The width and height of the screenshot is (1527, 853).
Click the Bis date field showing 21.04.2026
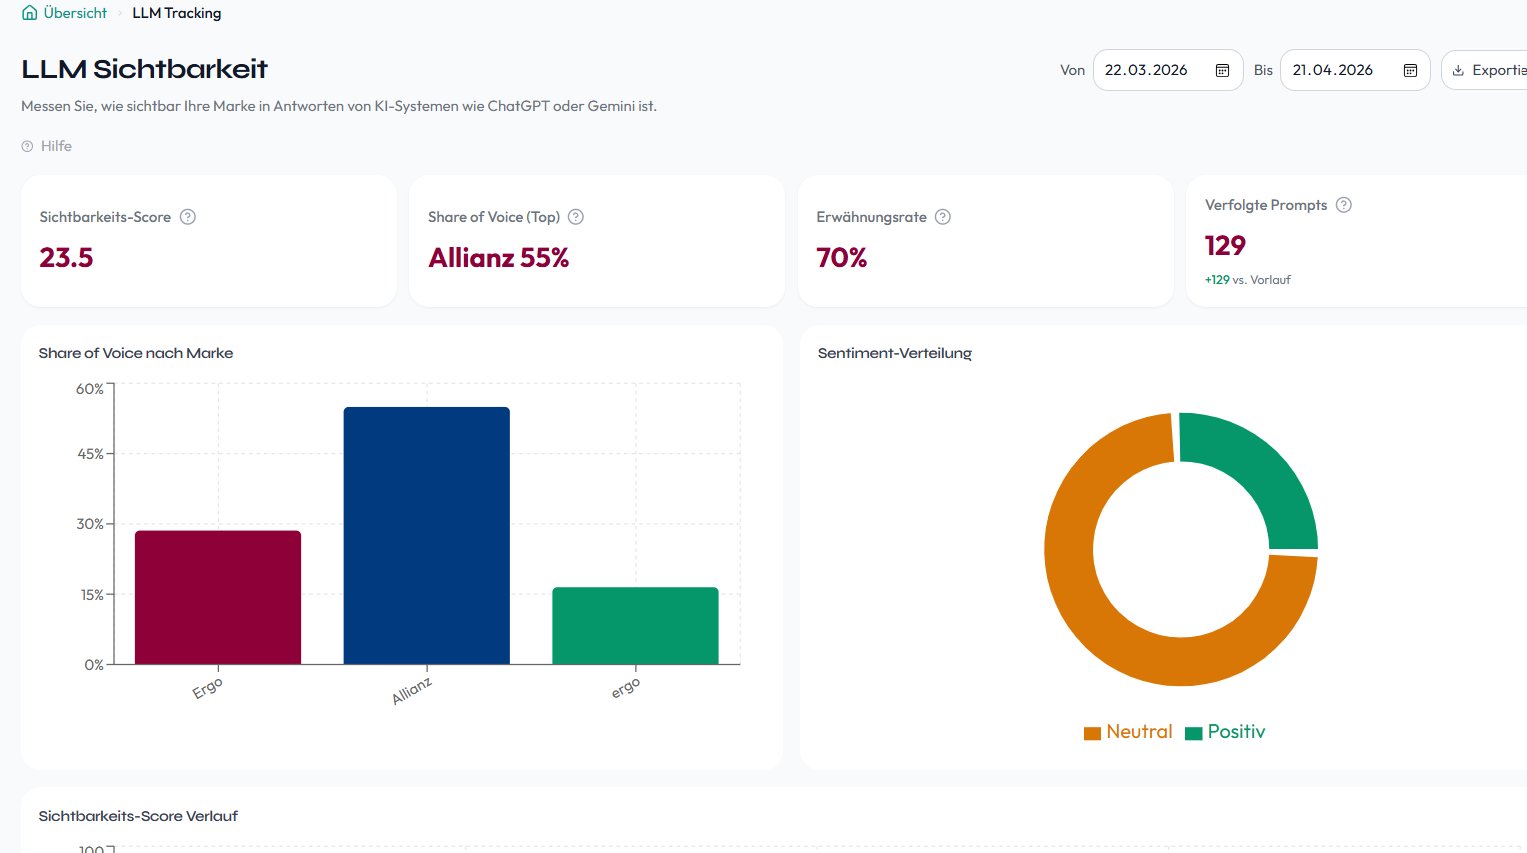1355,70
